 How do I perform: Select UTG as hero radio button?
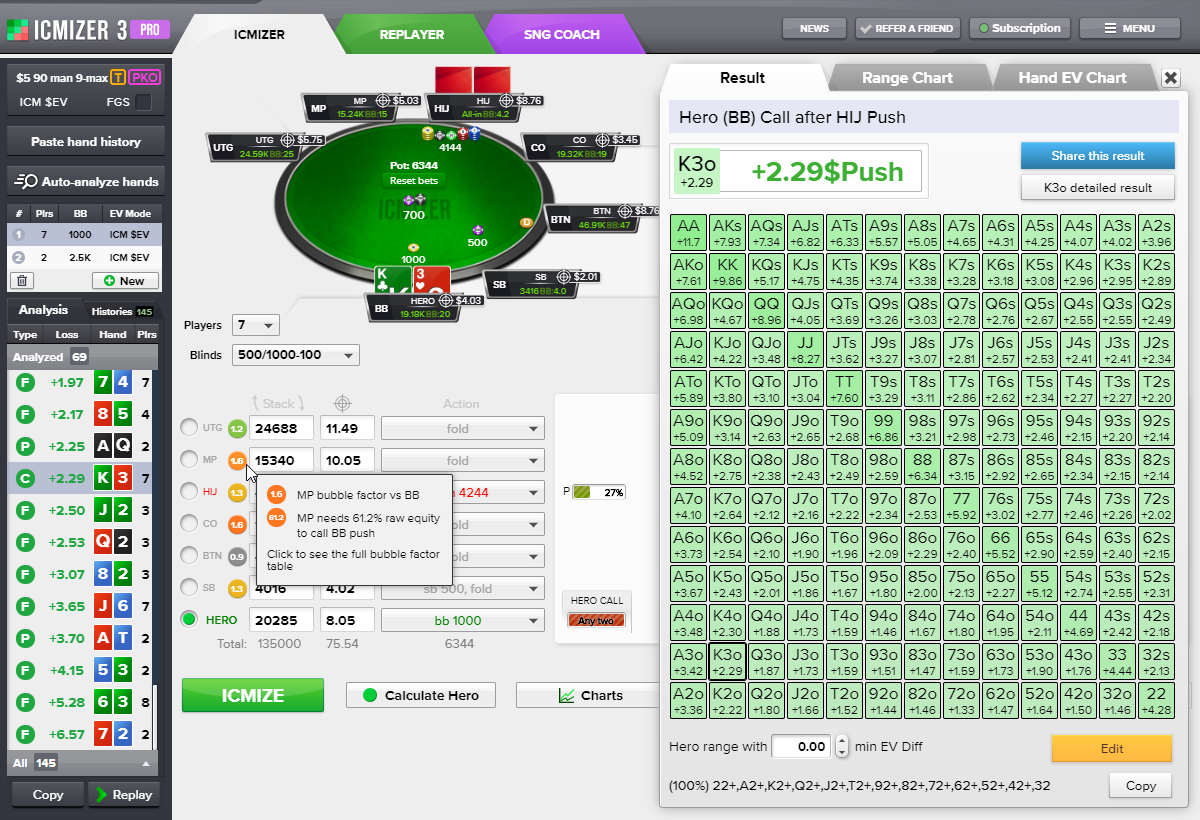click(x=189, y=428)
